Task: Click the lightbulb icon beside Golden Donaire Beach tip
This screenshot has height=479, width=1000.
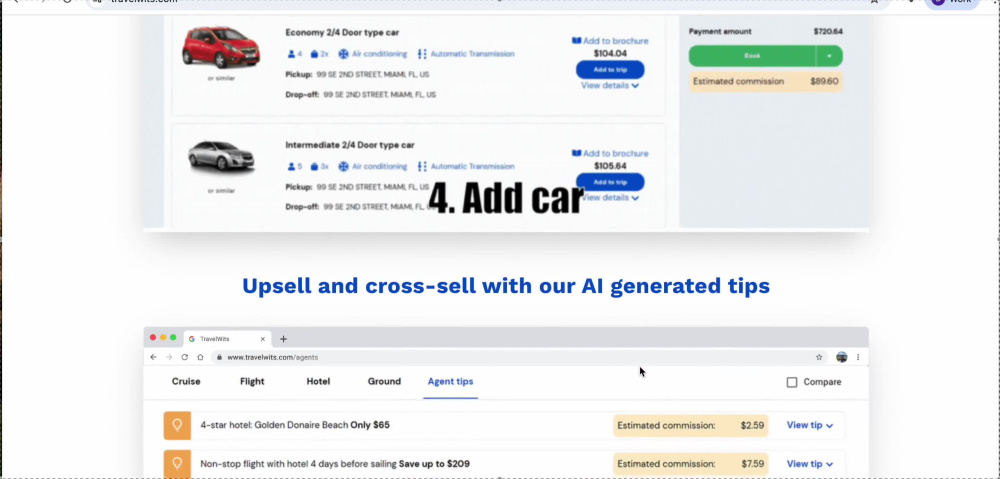Action: [177, 425]
